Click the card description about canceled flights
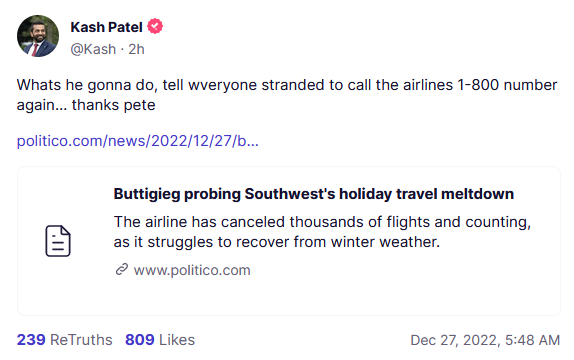574x360 pixels. [x=322, y=232]
